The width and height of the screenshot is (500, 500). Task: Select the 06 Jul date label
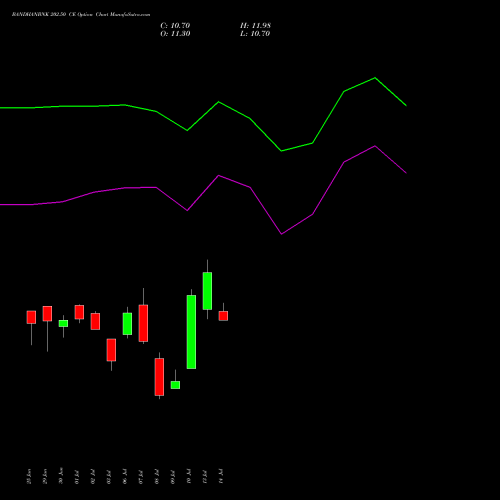coord(125,476)
